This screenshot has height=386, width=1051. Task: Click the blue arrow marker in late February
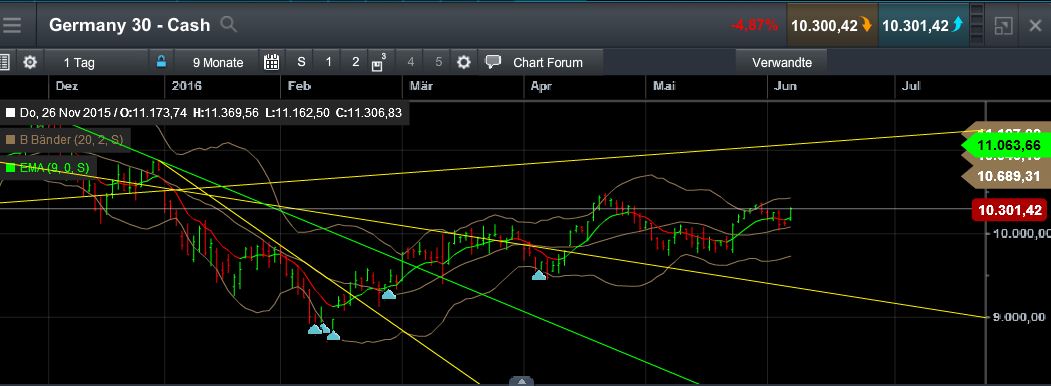(x=388, y=294)
